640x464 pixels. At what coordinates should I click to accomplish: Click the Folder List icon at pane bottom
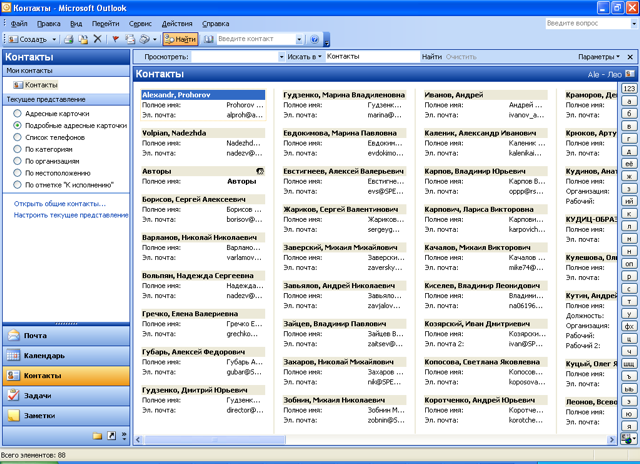click(97, 436)
